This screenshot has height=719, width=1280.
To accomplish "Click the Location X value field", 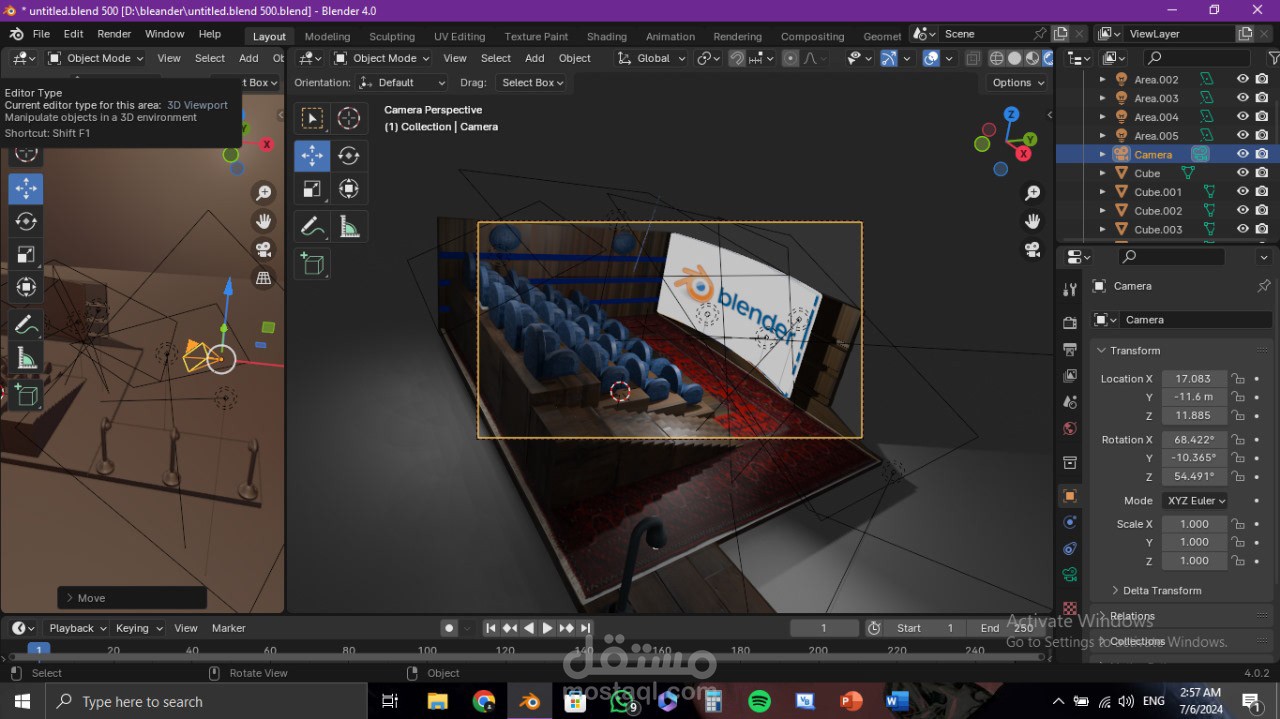I will [1194, 379].
